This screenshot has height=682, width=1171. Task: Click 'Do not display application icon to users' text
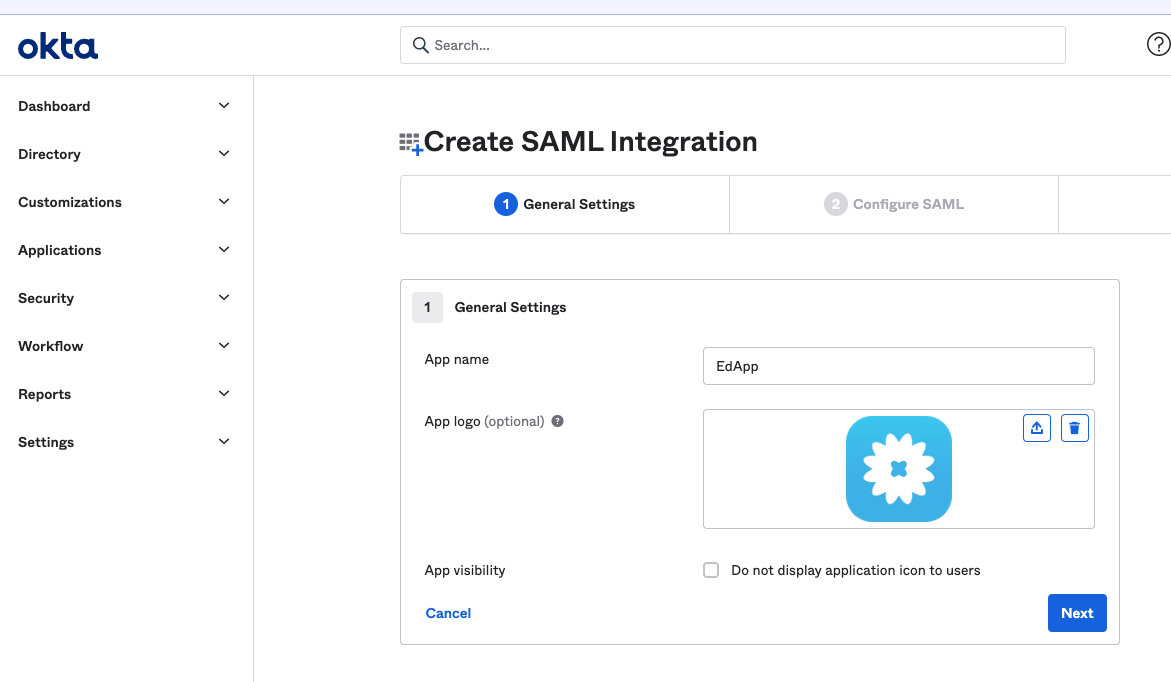coord(856,570)
